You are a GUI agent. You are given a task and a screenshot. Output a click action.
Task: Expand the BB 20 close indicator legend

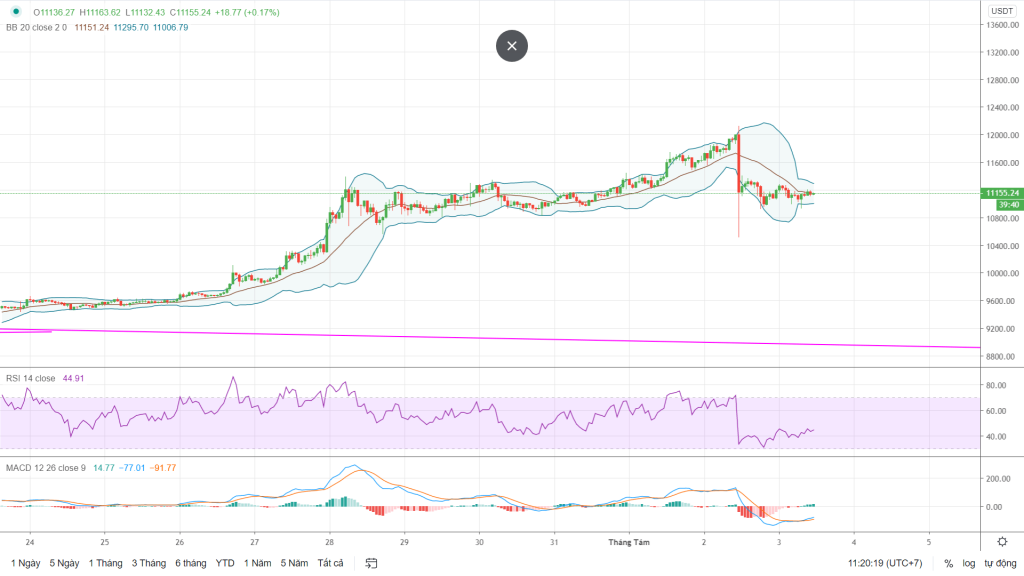point(36,27)
